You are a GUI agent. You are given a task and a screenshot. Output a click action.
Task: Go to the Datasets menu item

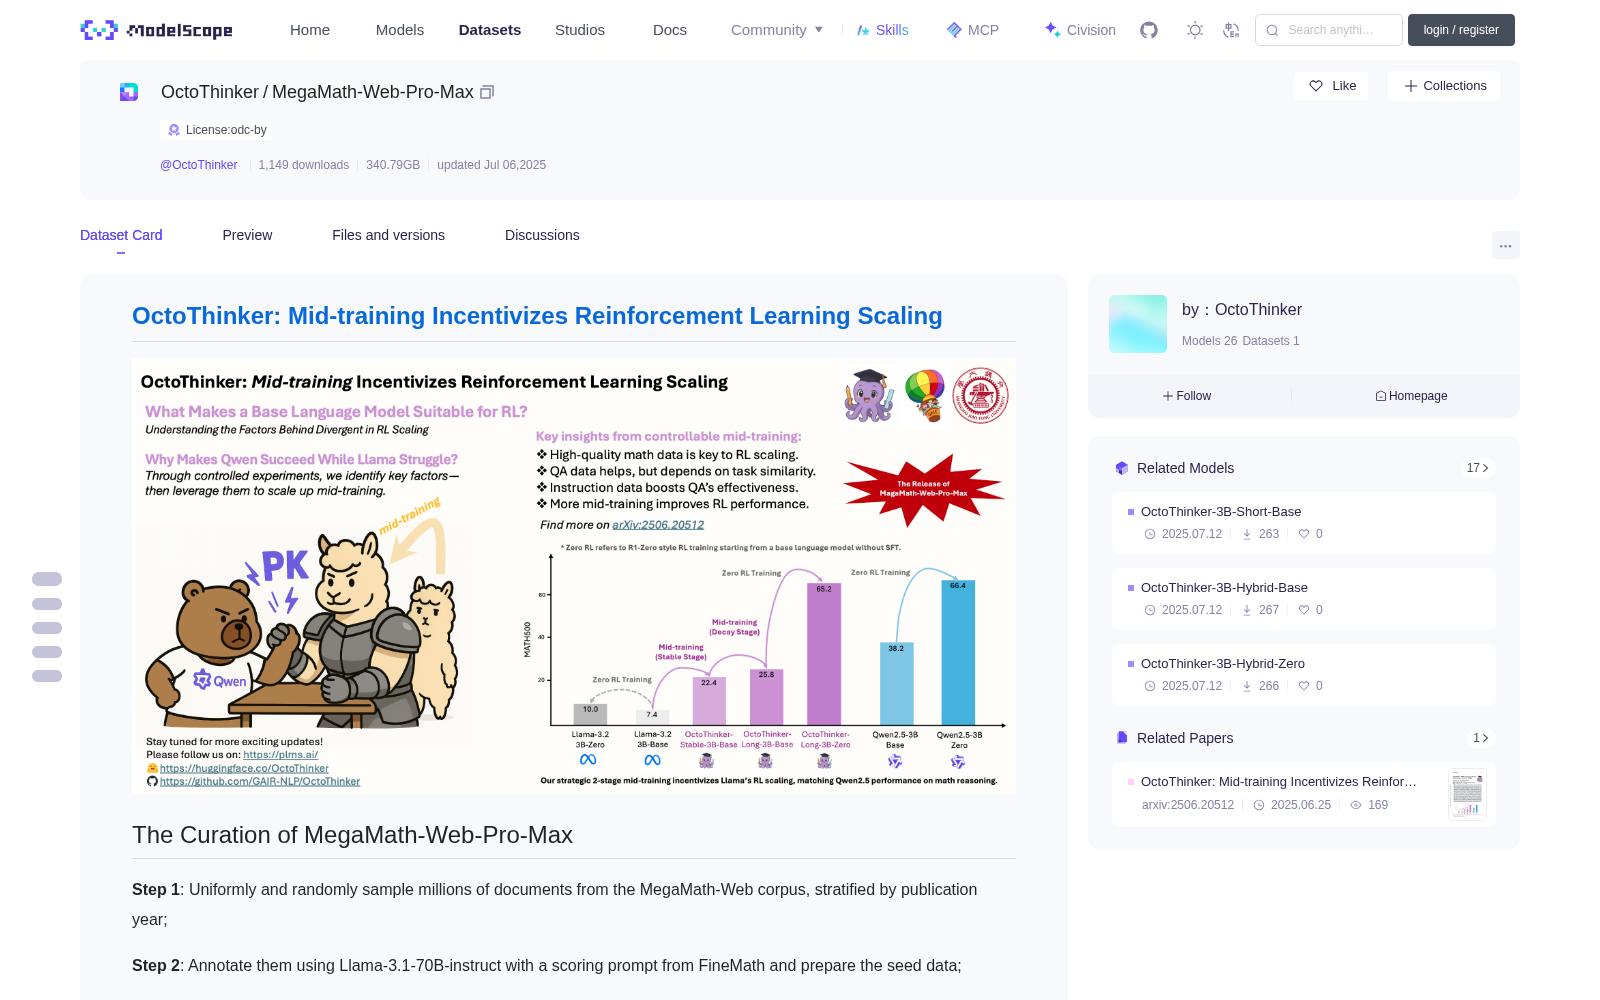[x=490, y=30]
